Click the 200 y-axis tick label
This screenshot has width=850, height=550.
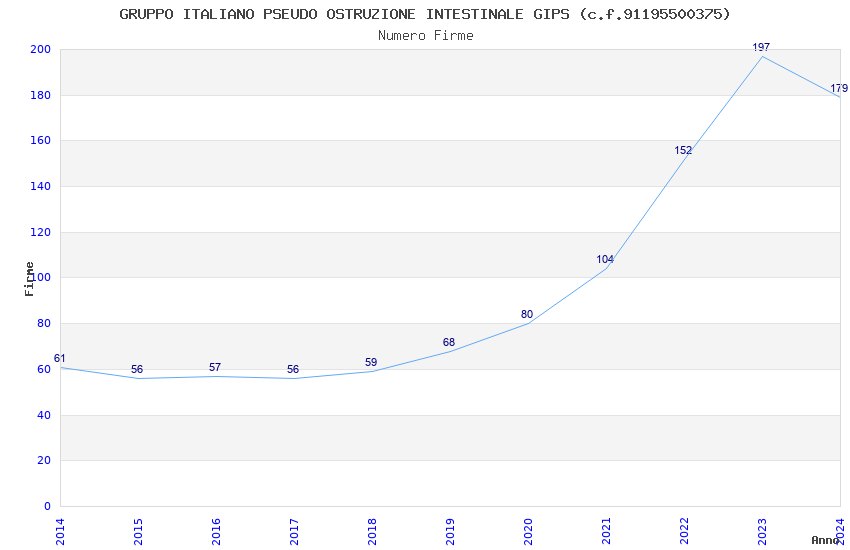41,49
